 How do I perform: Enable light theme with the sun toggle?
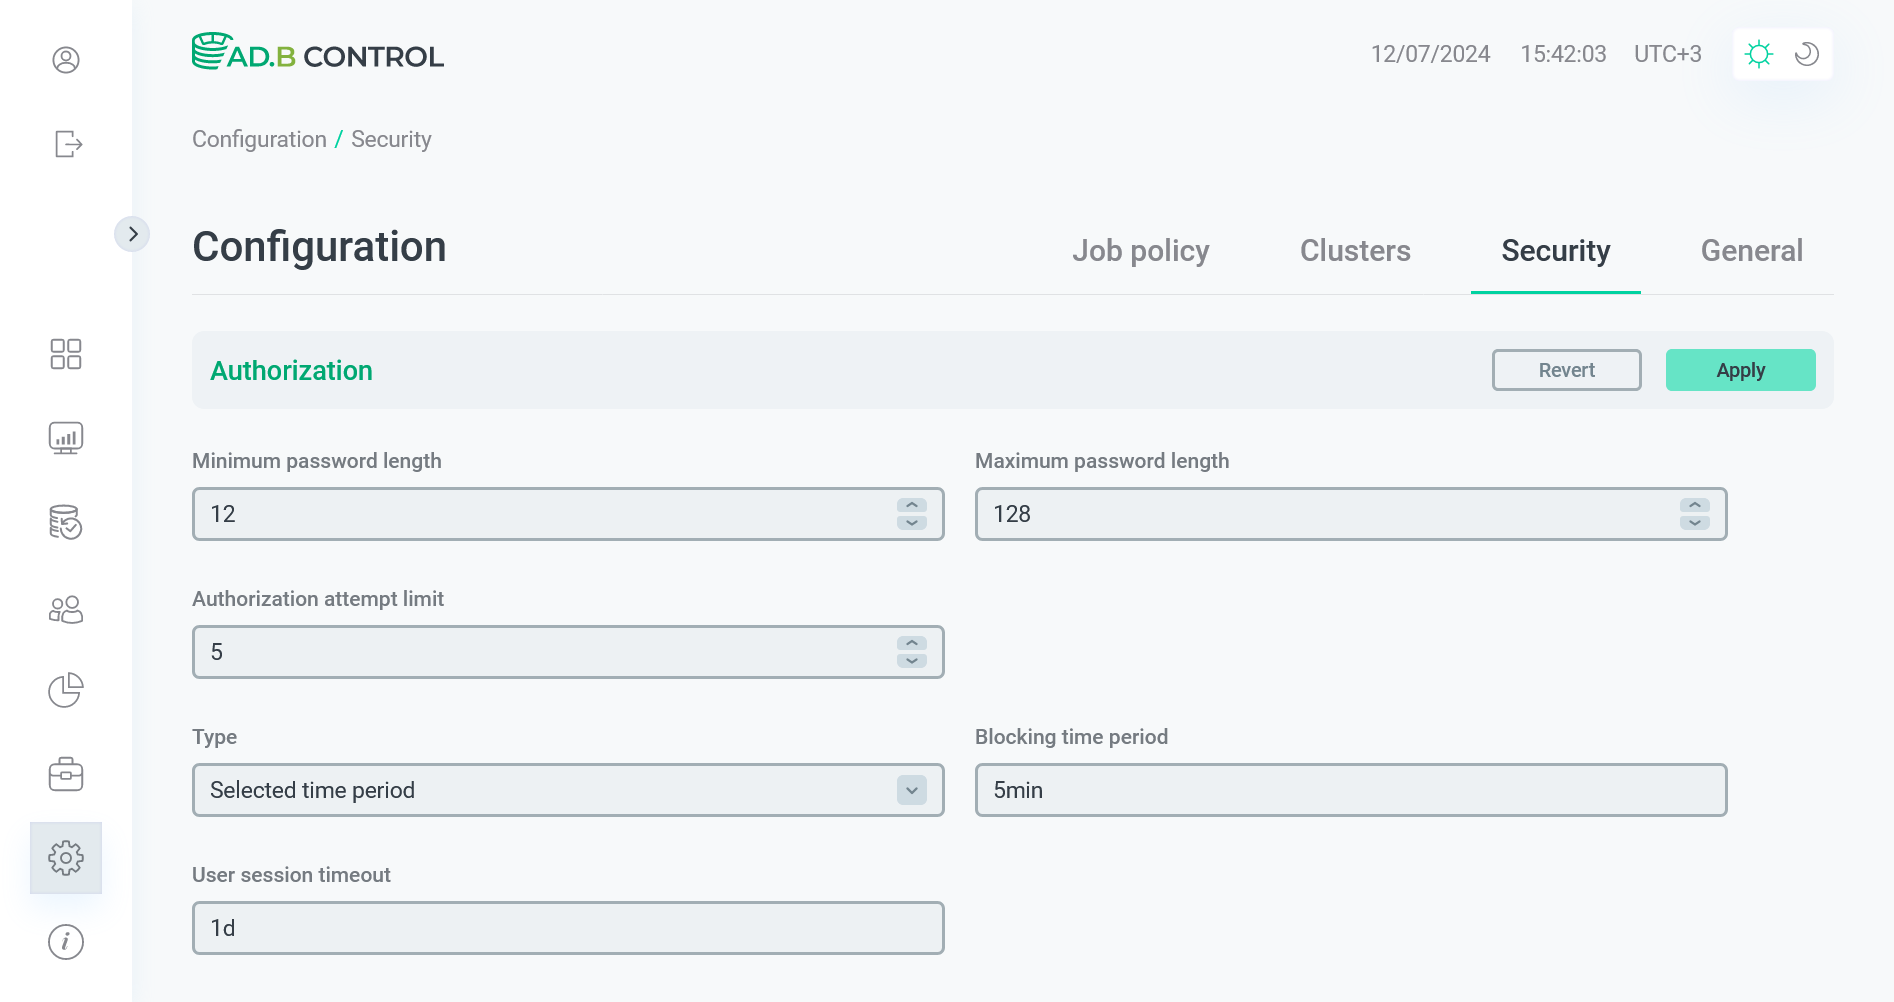coord(1759,54)
